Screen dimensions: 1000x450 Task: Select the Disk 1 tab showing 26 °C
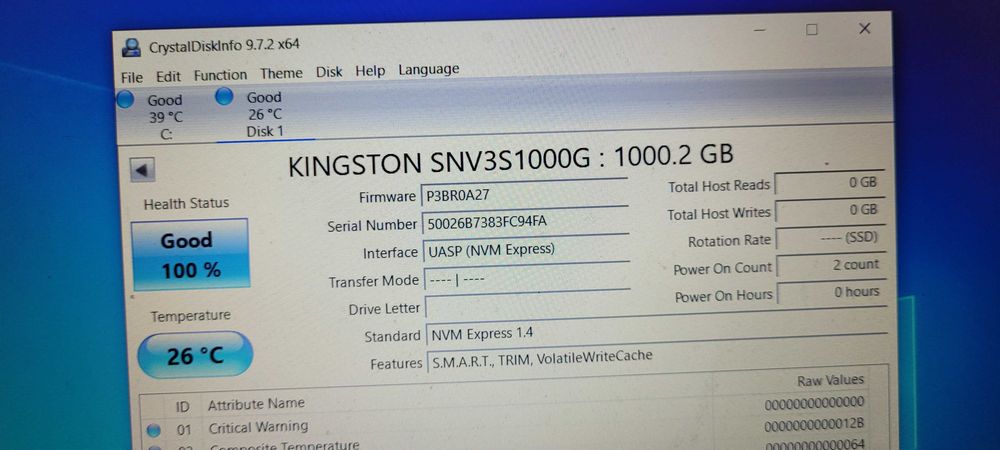(265, 114)
